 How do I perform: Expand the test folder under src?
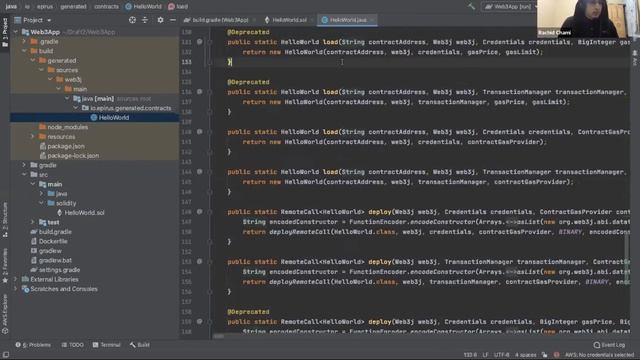click(x=33, y=222)
